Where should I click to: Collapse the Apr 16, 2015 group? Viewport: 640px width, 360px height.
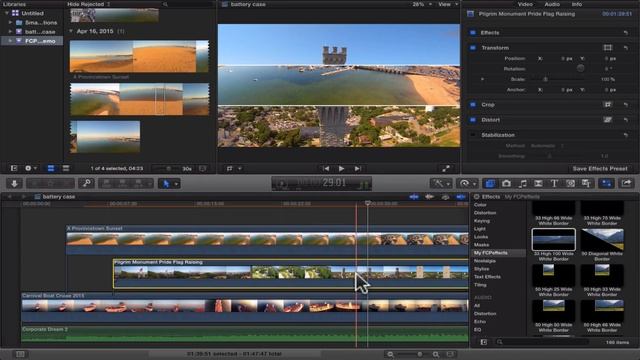click(x=71, y=31)
